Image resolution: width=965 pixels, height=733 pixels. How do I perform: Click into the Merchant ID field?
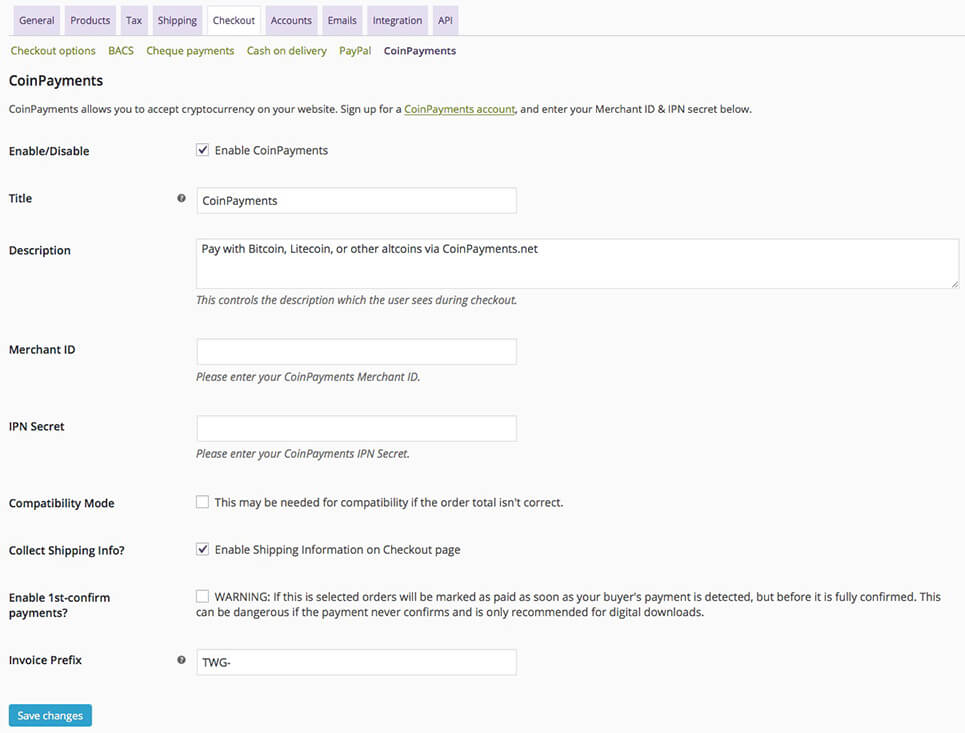[x=356, y=352]
